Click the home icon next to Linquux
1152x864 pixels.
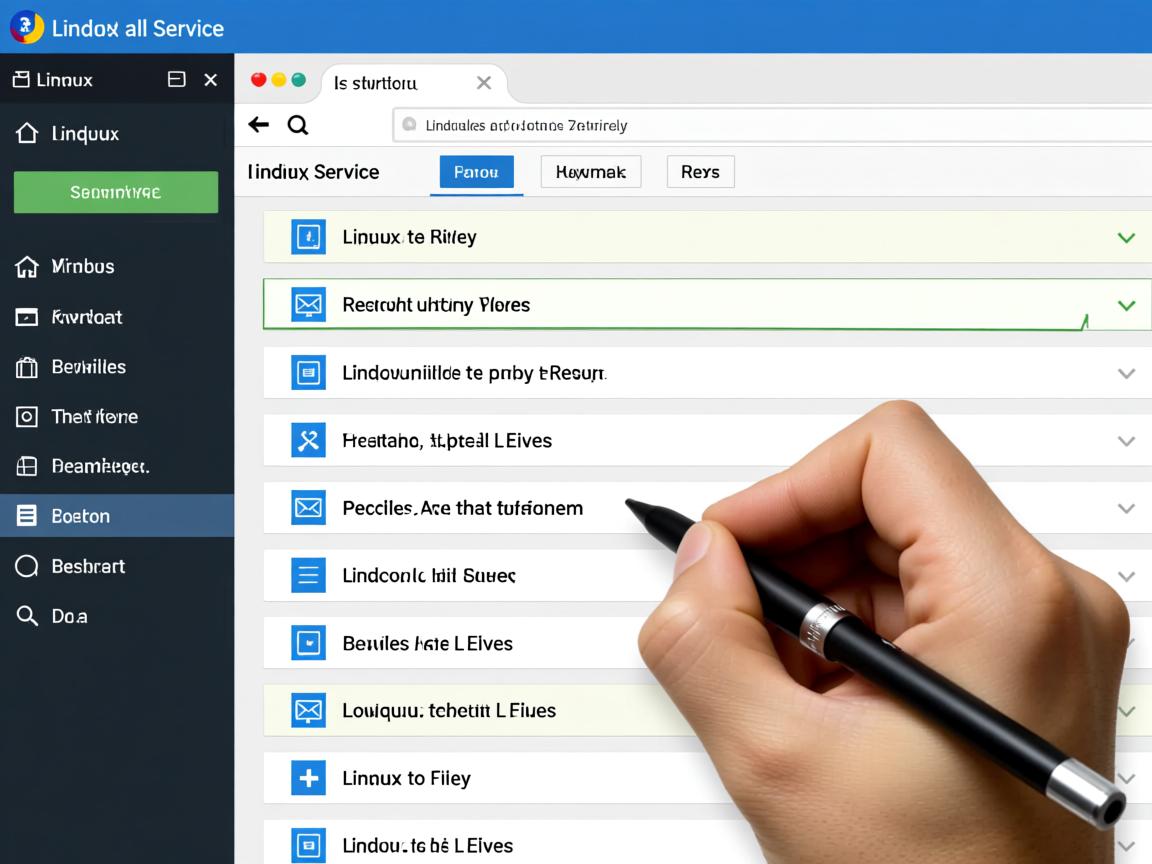pos(27,133)
